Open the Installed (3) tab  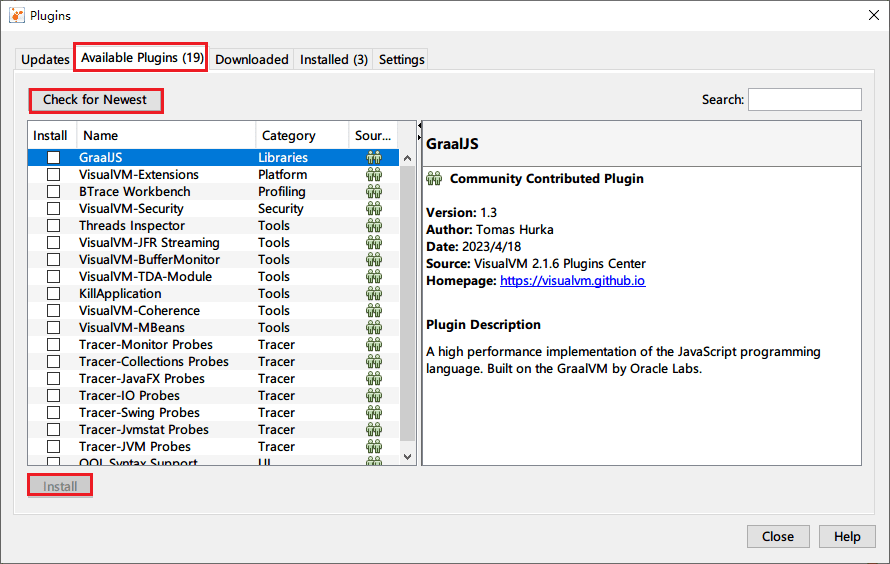(334, 60)
